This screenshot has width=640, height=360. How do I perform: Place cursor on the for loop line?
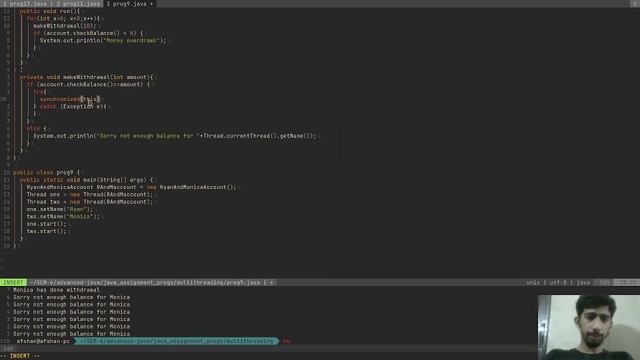(x=63, y=18)
